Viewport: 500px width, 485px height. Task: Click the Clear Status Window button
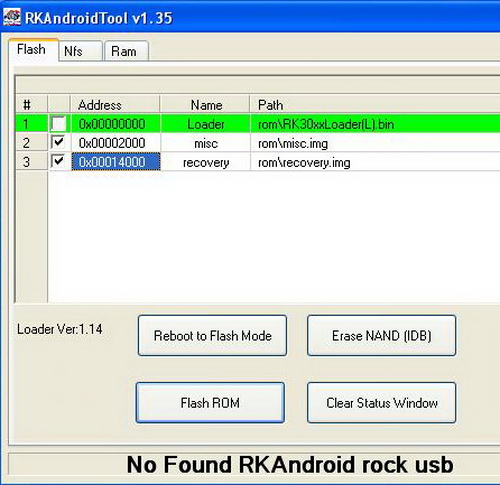click(381, 403)
